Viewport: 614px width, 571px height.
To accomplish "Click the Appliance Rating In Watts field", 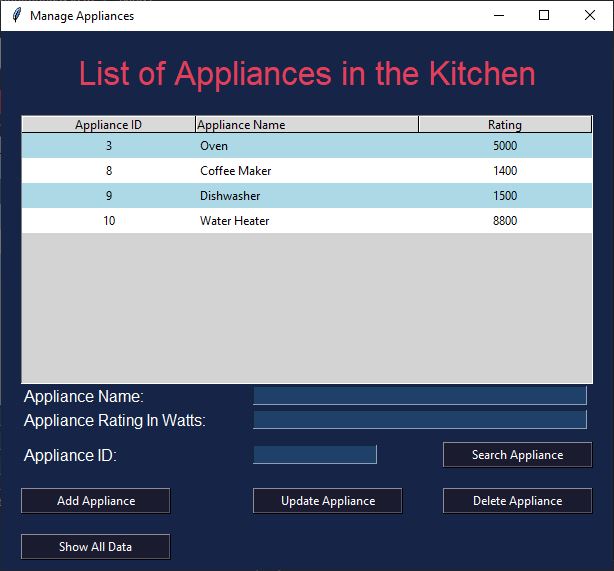I will (x=419, y=420).
